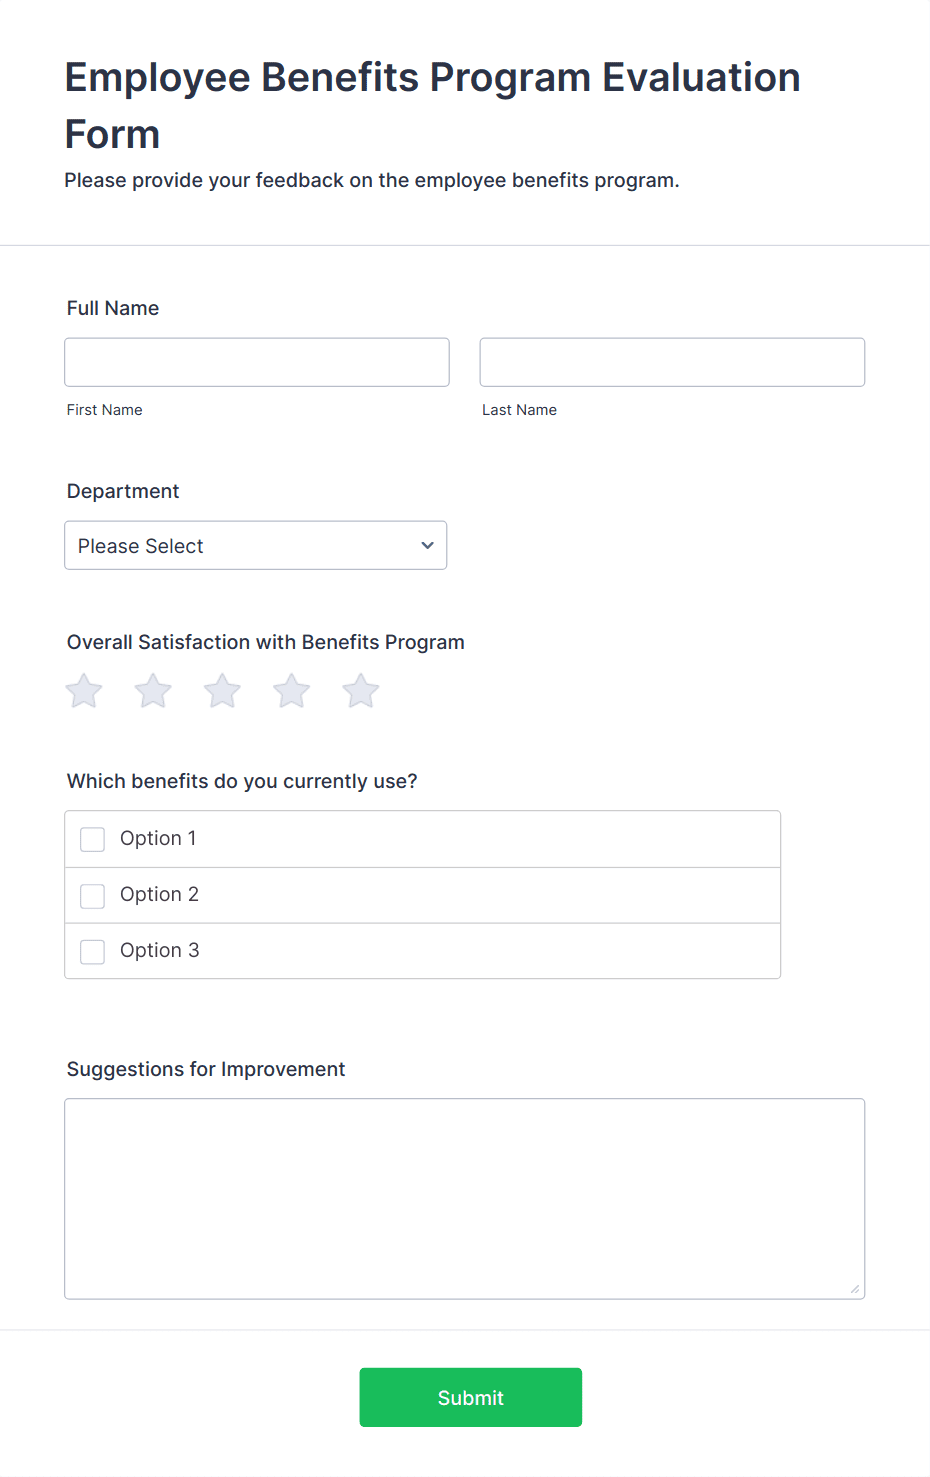Click the Department dropdown chevron arrow

pos(428,546)
